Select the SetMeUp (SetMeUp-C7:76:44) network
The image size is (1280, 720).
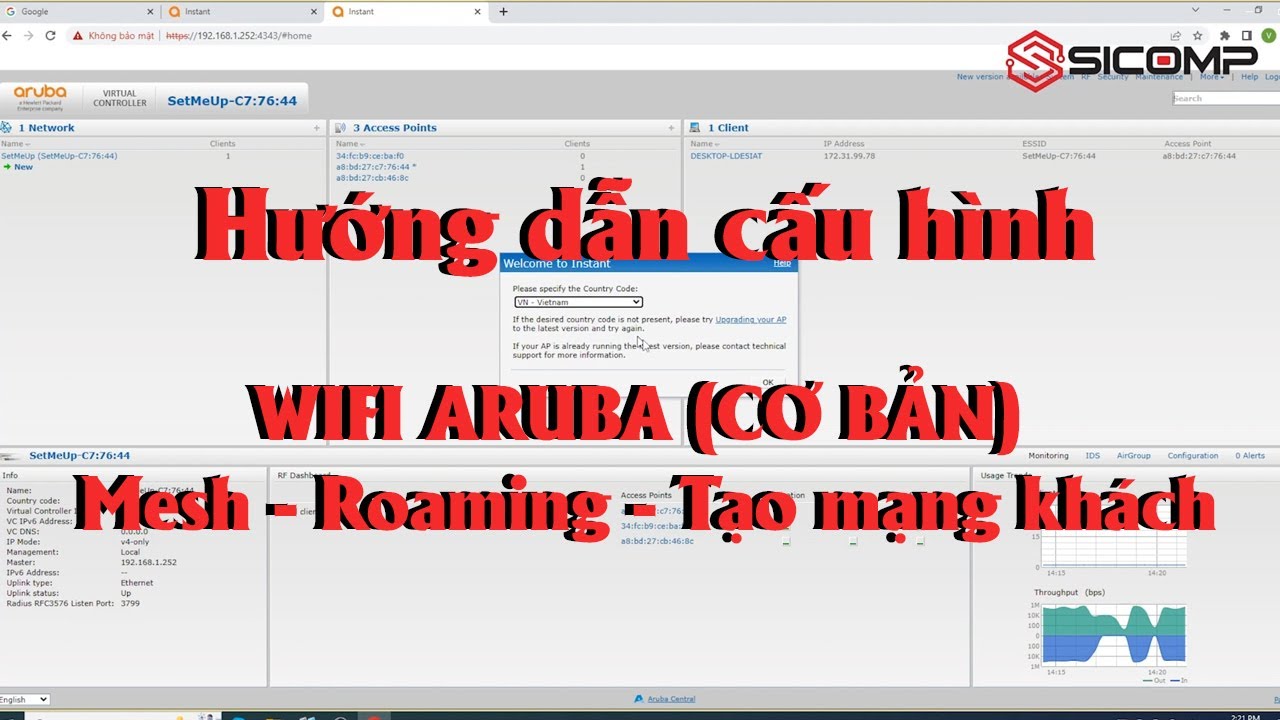coord(59,156)
